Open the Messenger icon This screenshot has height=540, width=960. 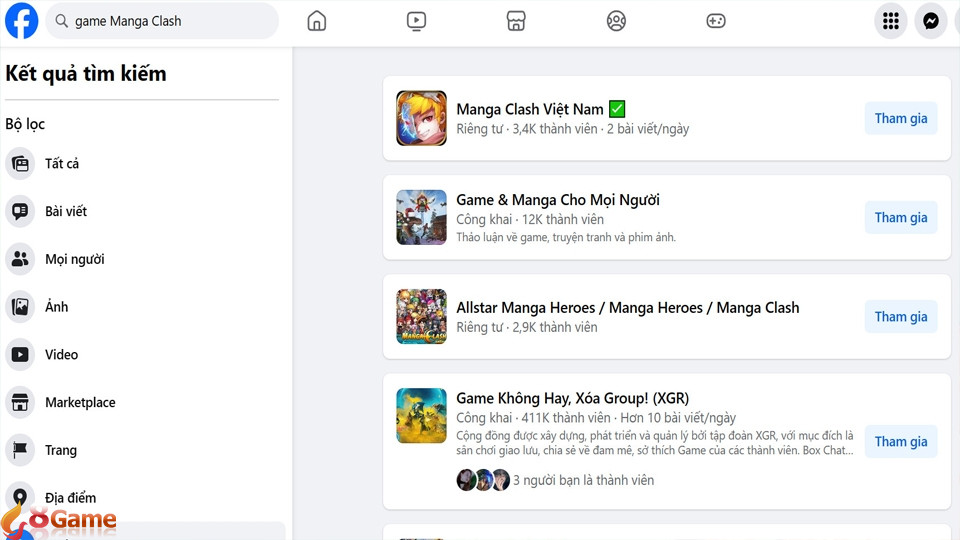[x=931, y=21]
